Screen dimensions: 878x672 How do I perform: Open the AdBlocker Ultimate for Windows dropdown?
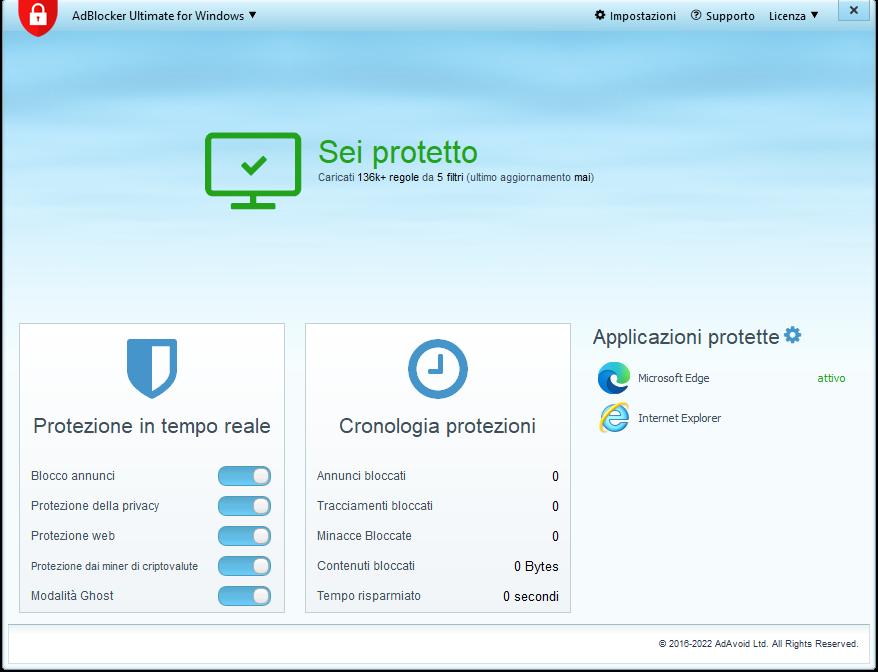click(x=164, y=16)
